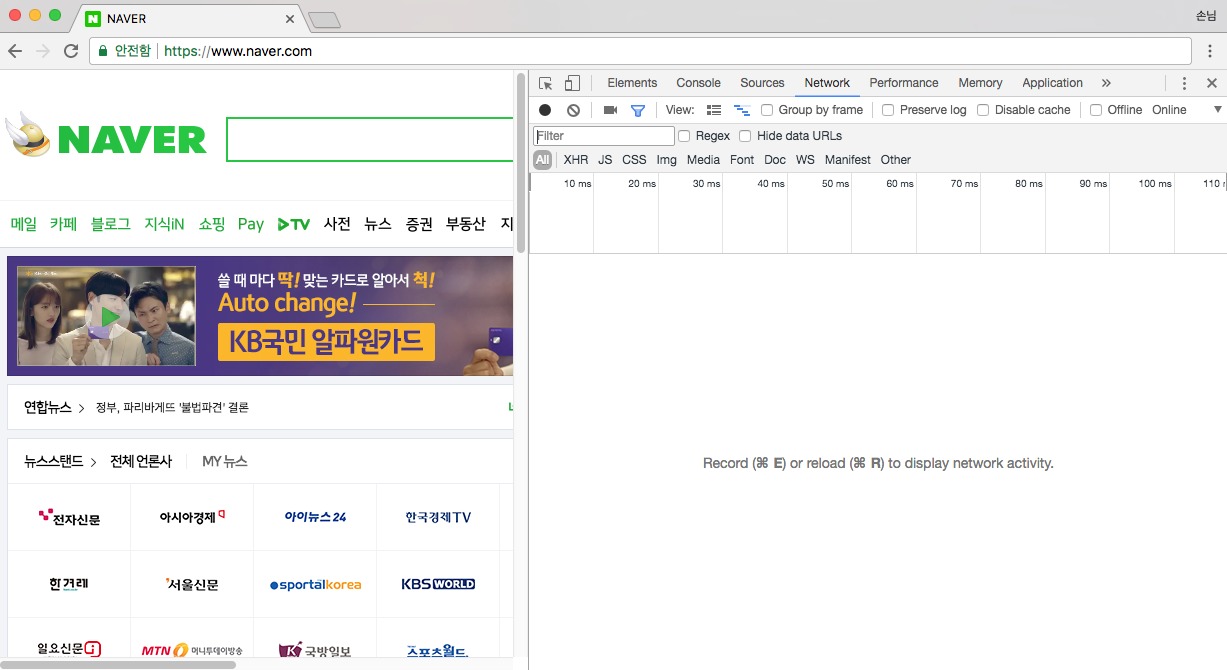The height and width of the screenshot is (670, 1227).
Task: Enable the Regex filter checkbox
Action: [684, 136]
